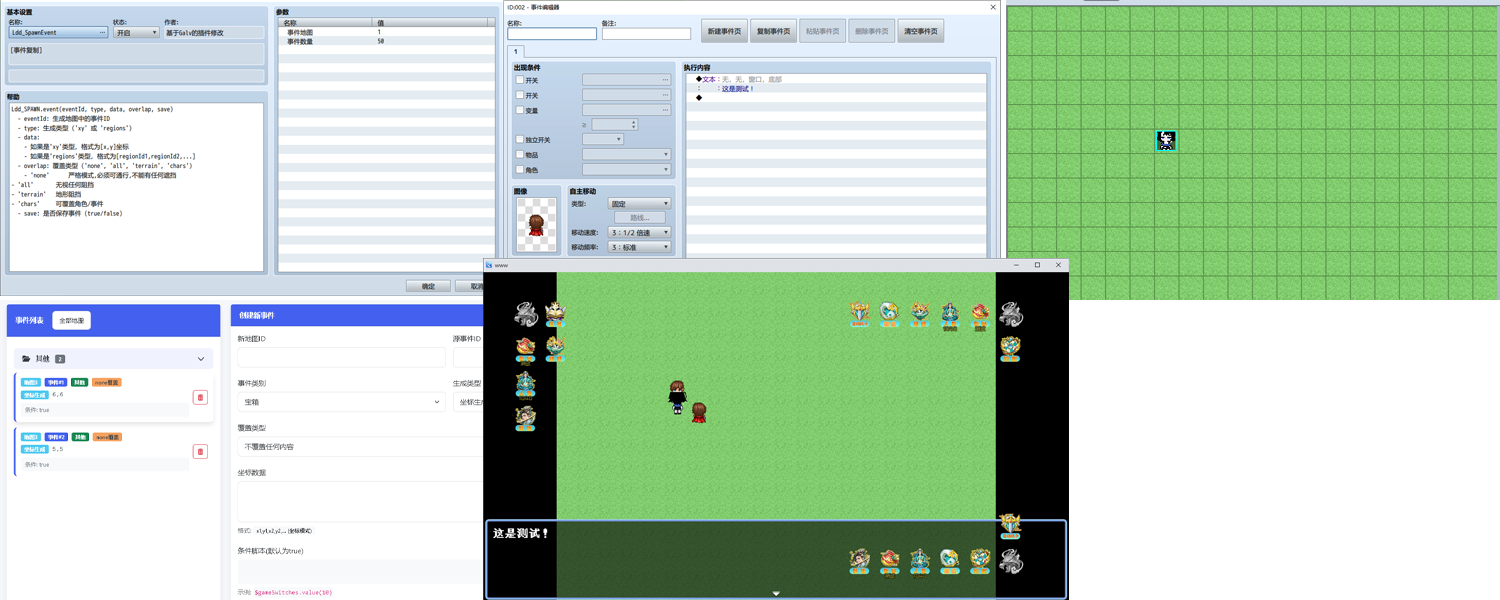Focus the 备注 input field
This screenshot has width=1500, height=600.
coord(646,33)
